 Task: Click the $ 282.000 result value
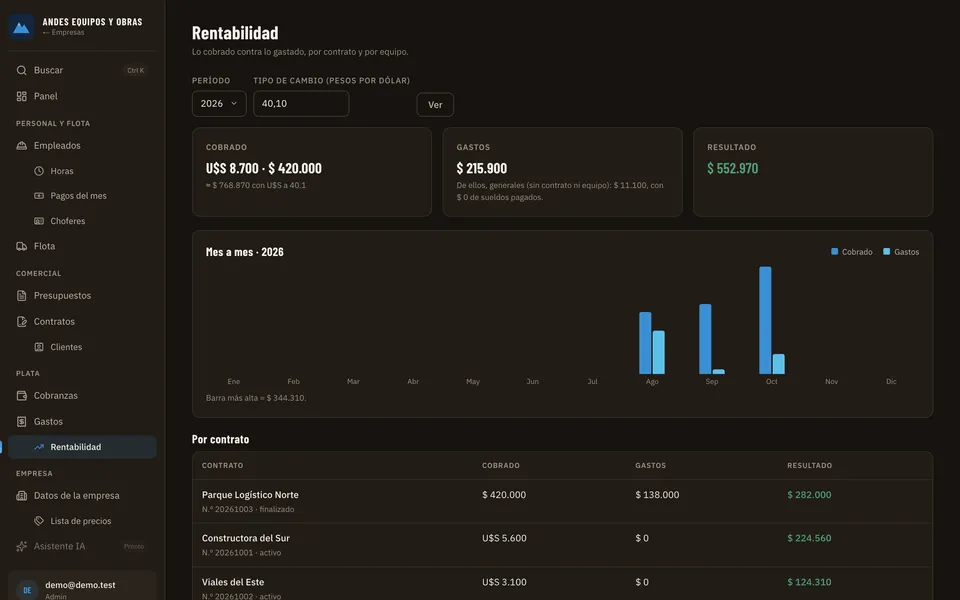coord(809,495)
